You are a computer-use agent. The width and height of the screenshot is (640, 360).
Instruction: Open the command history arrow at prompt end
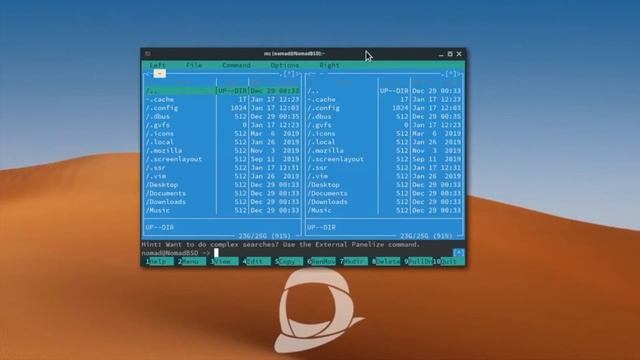(458, 253)
